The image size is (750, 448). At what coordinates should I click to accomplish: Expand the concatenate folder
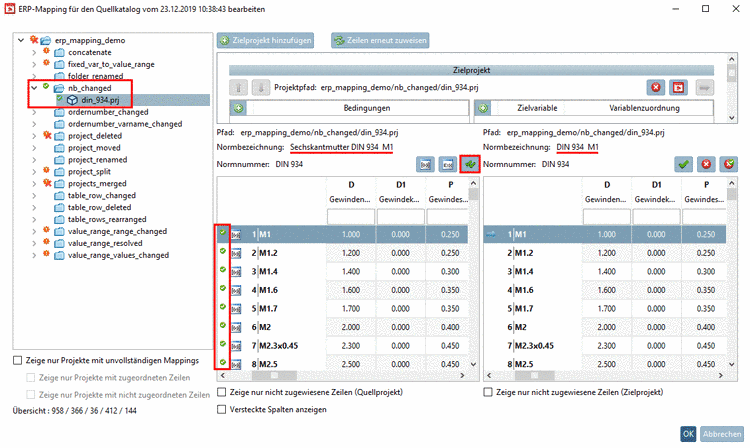(34, 53)
